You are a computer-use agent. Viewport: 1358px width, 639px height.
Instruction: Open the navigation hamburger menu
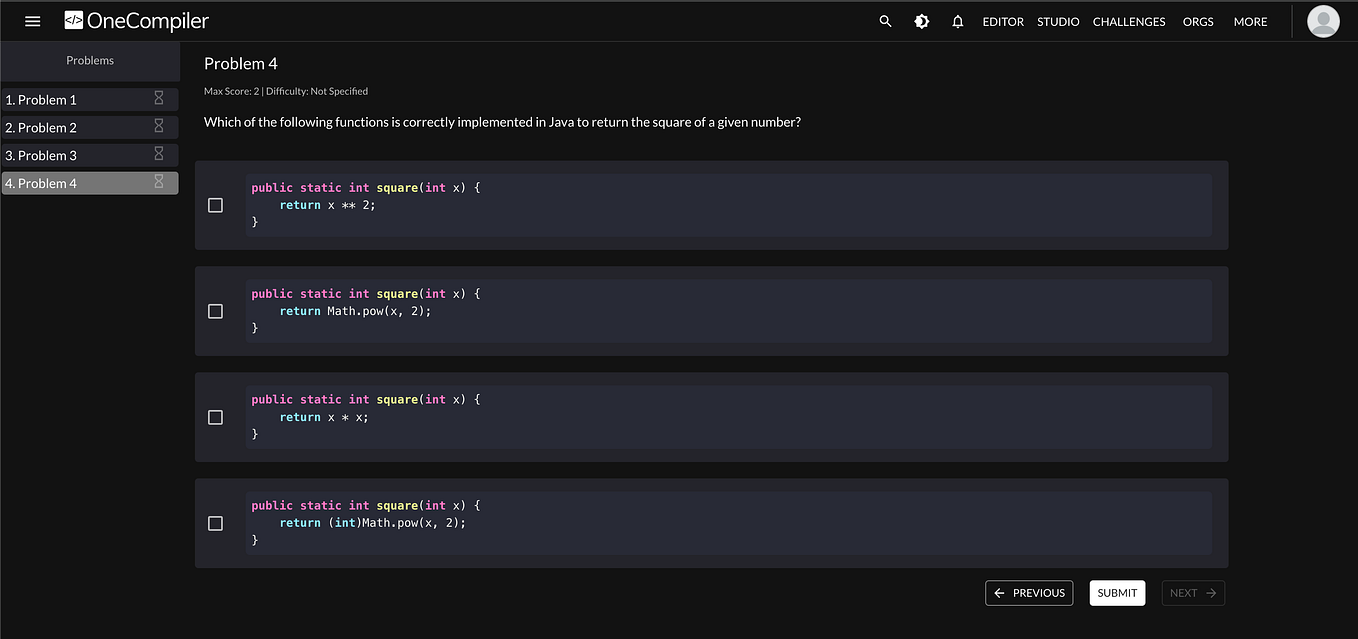[32, 21]
